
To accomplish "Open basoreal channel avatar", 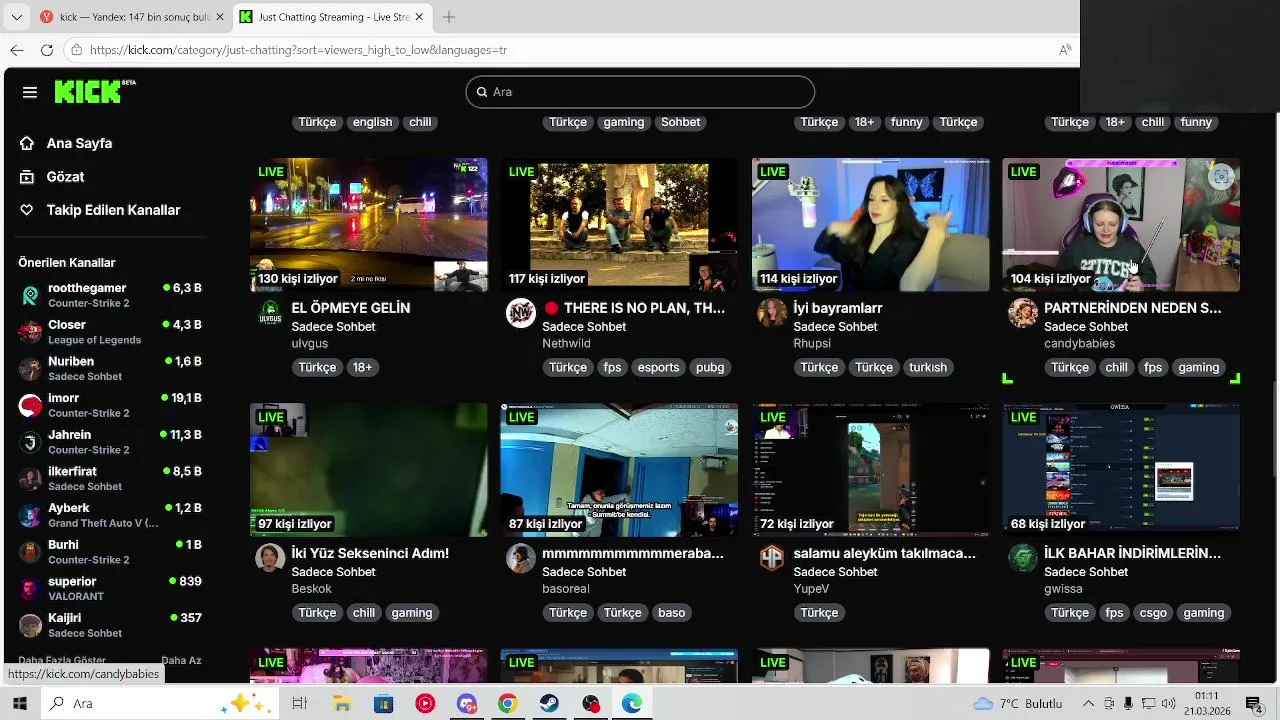I will pos(521,558).
